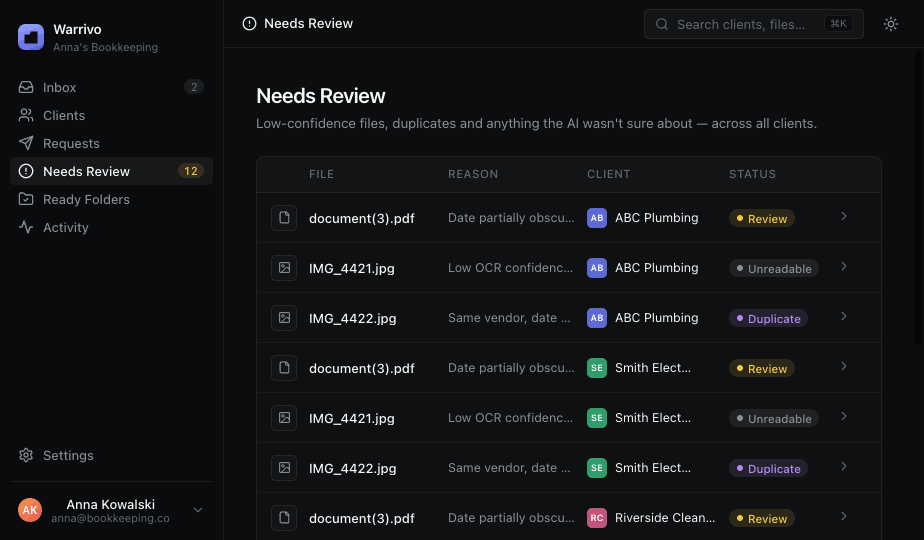924x540 pixels.
Task: Click the AK user avatar
Action: point(30,510)
